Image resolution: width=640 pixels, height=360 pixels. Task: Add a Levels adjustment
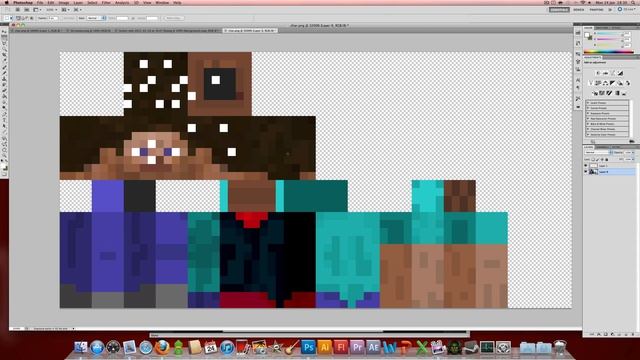606,73
